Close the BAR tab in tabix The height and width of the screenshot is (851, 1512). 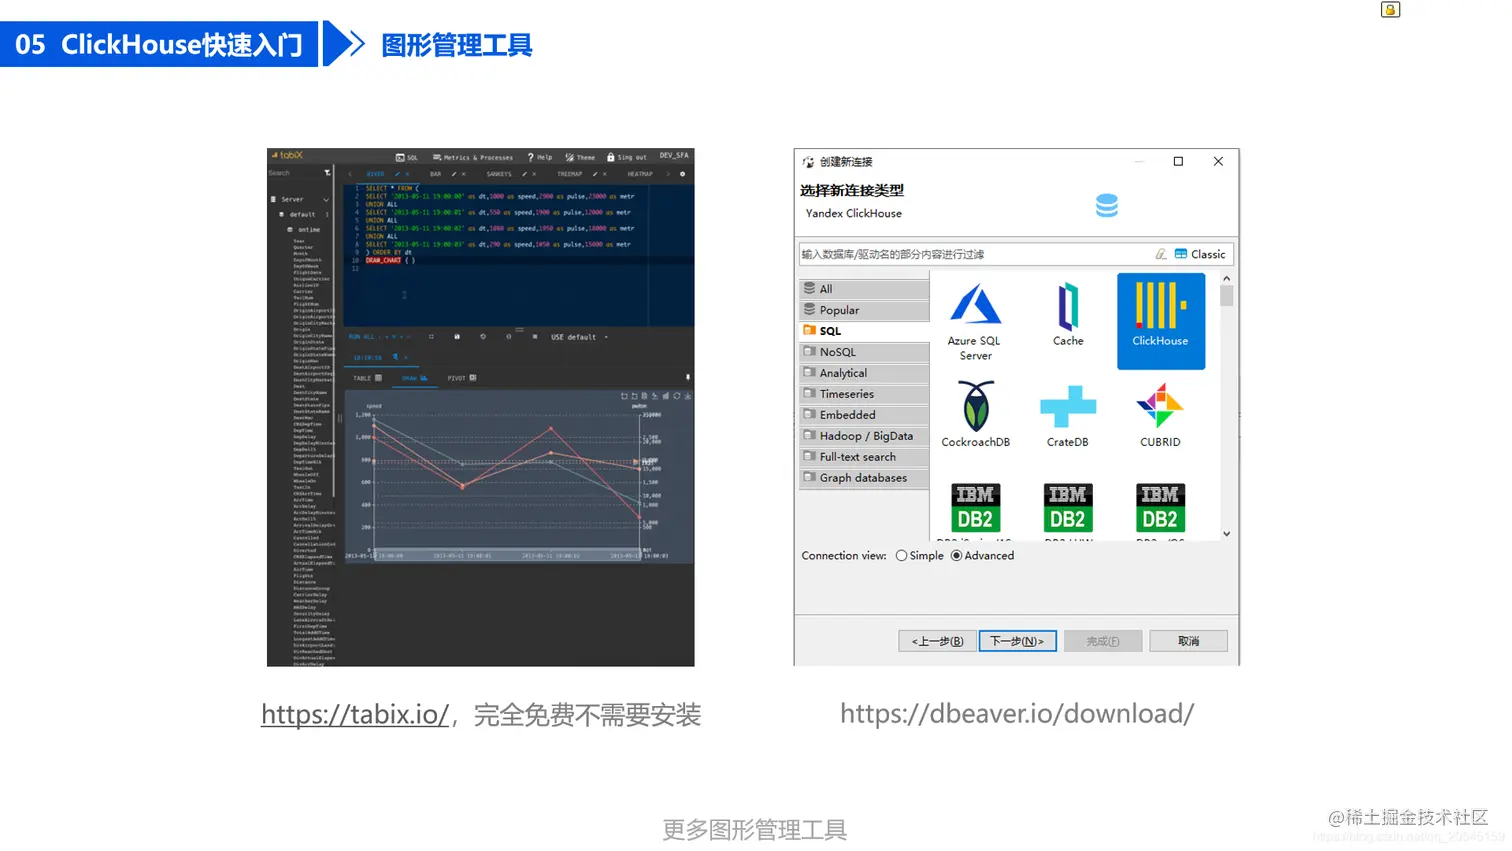click(x=464, y=174)
